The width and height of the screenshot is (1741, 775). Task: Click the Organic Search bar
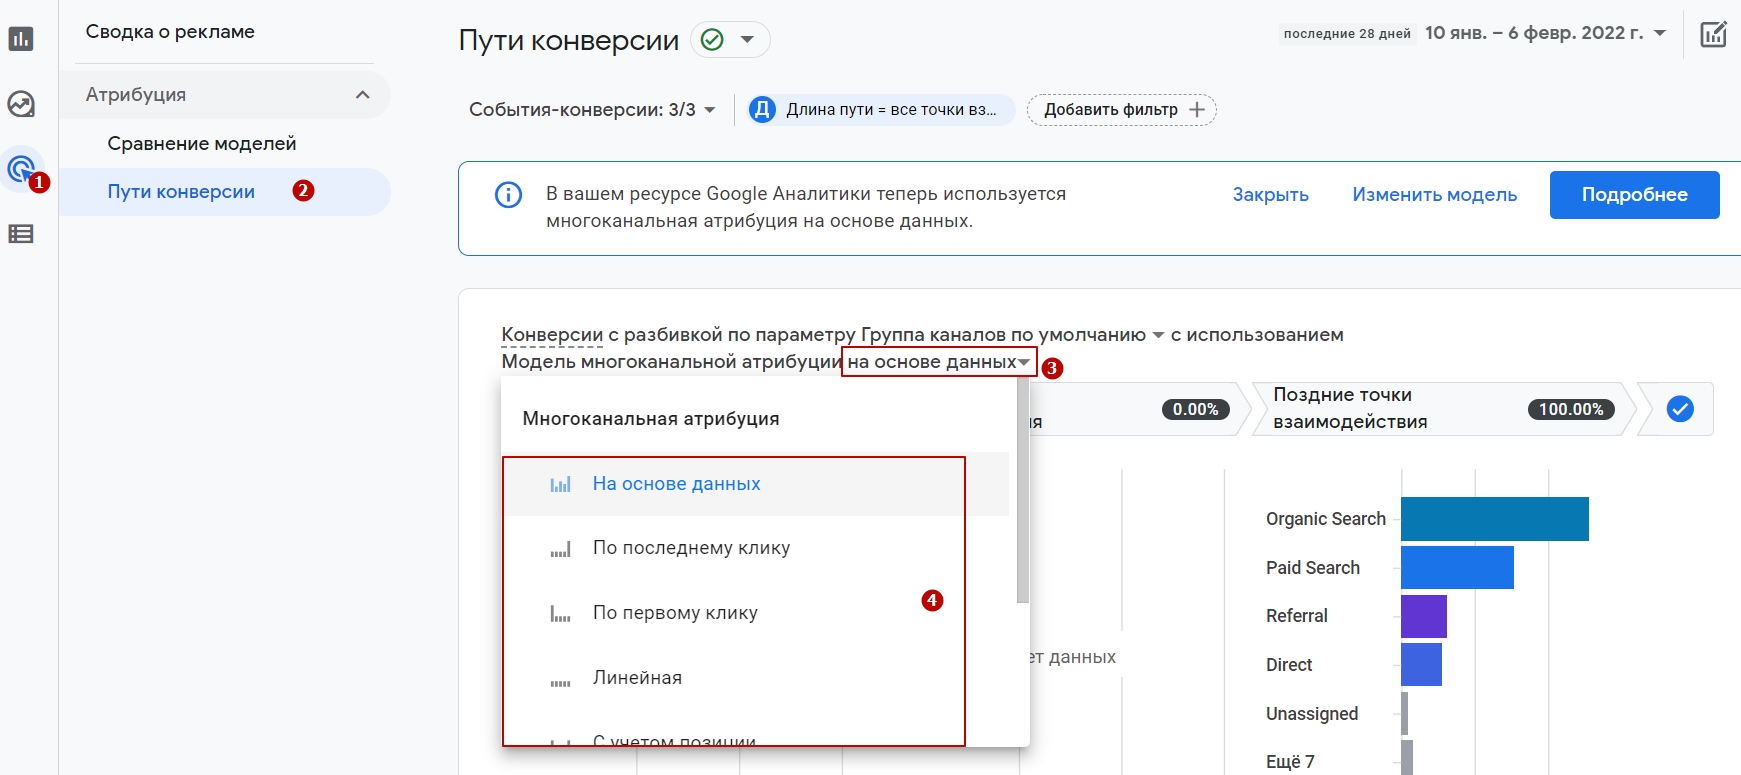point(1495,519)
